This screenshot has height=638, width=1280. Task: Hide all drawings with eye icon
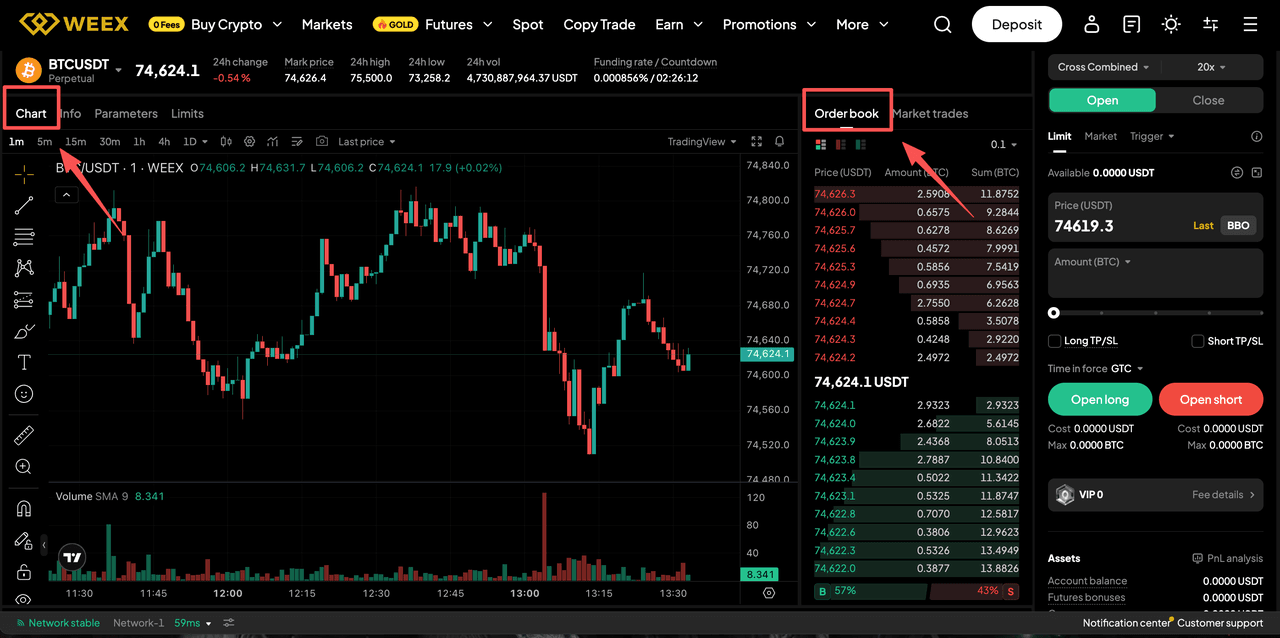[x=24, y=600]
